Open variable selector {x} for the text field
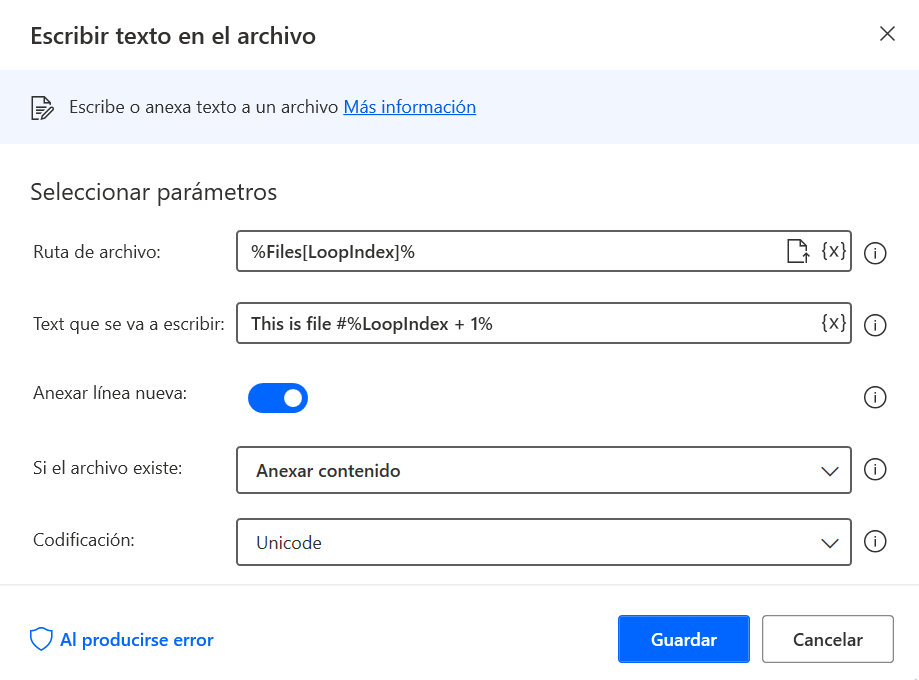The height and width of the screenshot is (680, 919). click(x=831, y=324)
